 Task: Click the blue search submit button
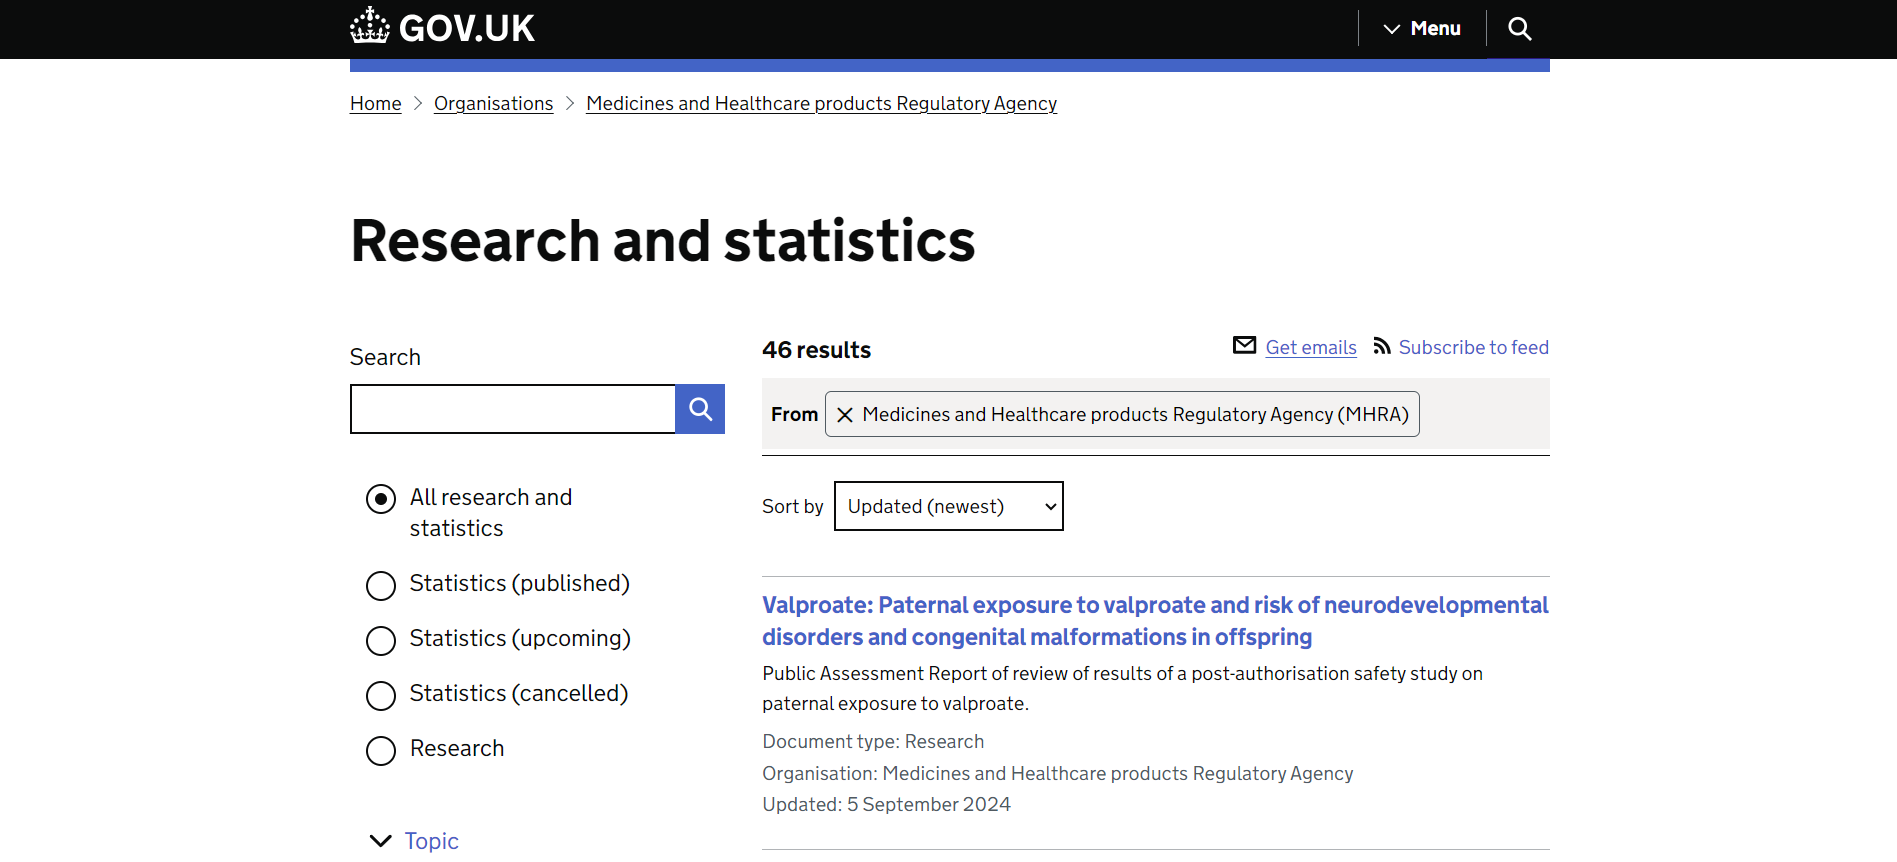[700, 409]
